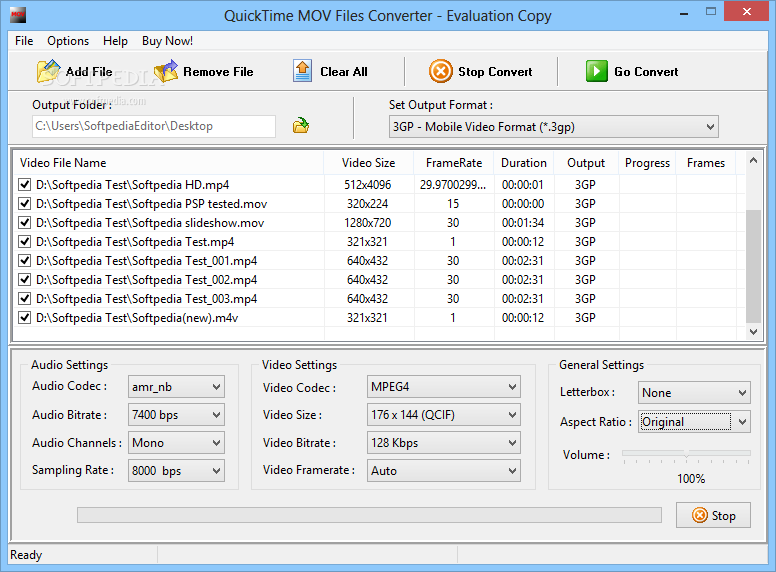Expand the Video Size QCIF dropdown
Screen dimensions: 776x572
pos(443,415)
